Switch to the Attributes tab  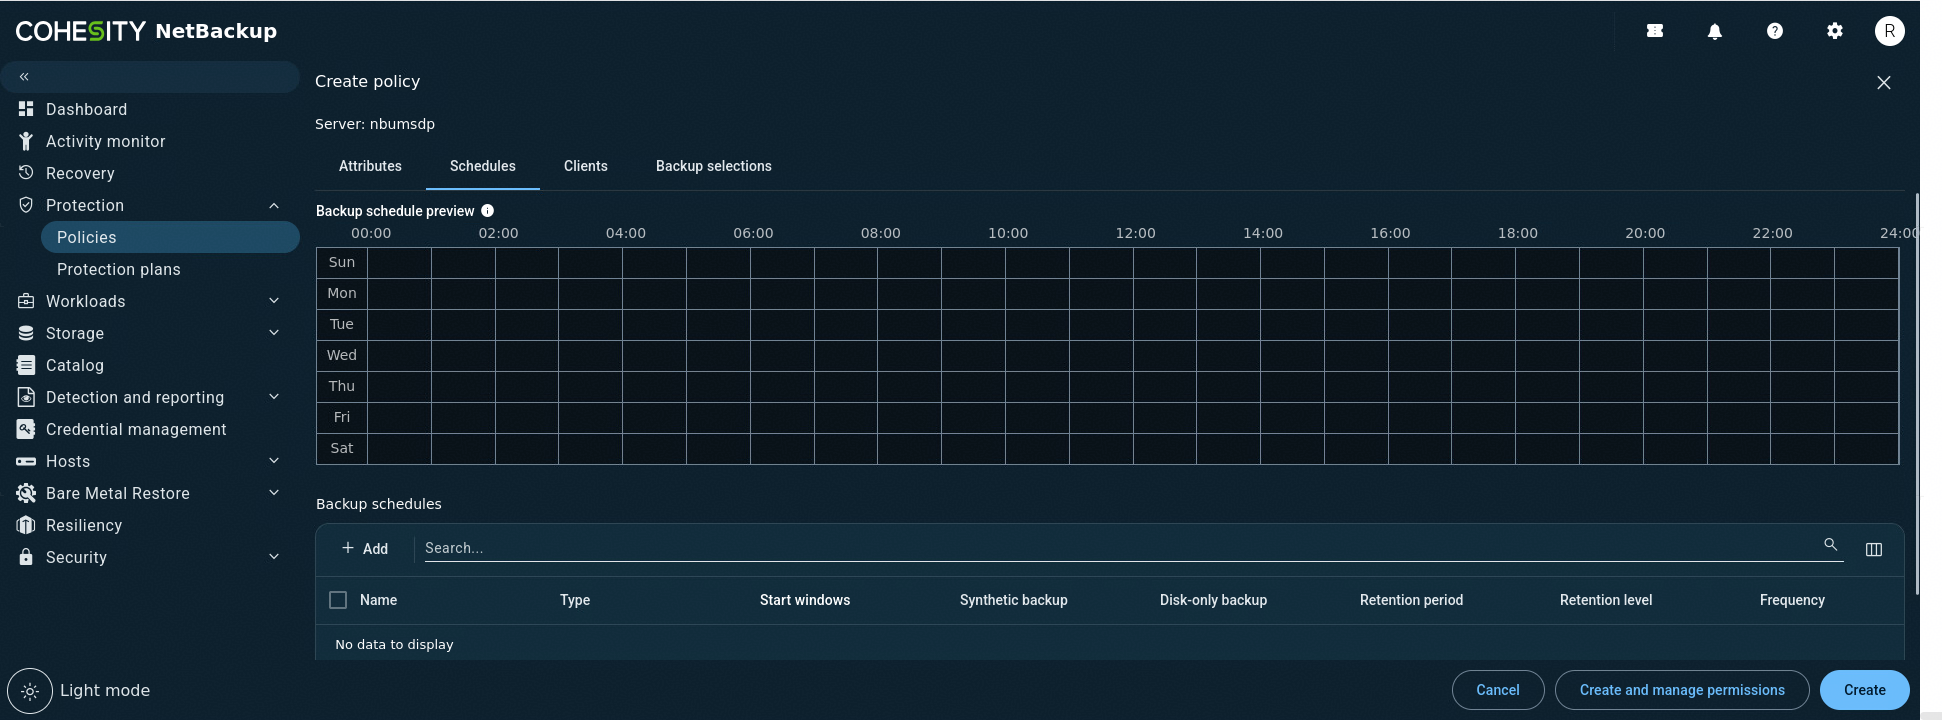(x=370, y=166)
